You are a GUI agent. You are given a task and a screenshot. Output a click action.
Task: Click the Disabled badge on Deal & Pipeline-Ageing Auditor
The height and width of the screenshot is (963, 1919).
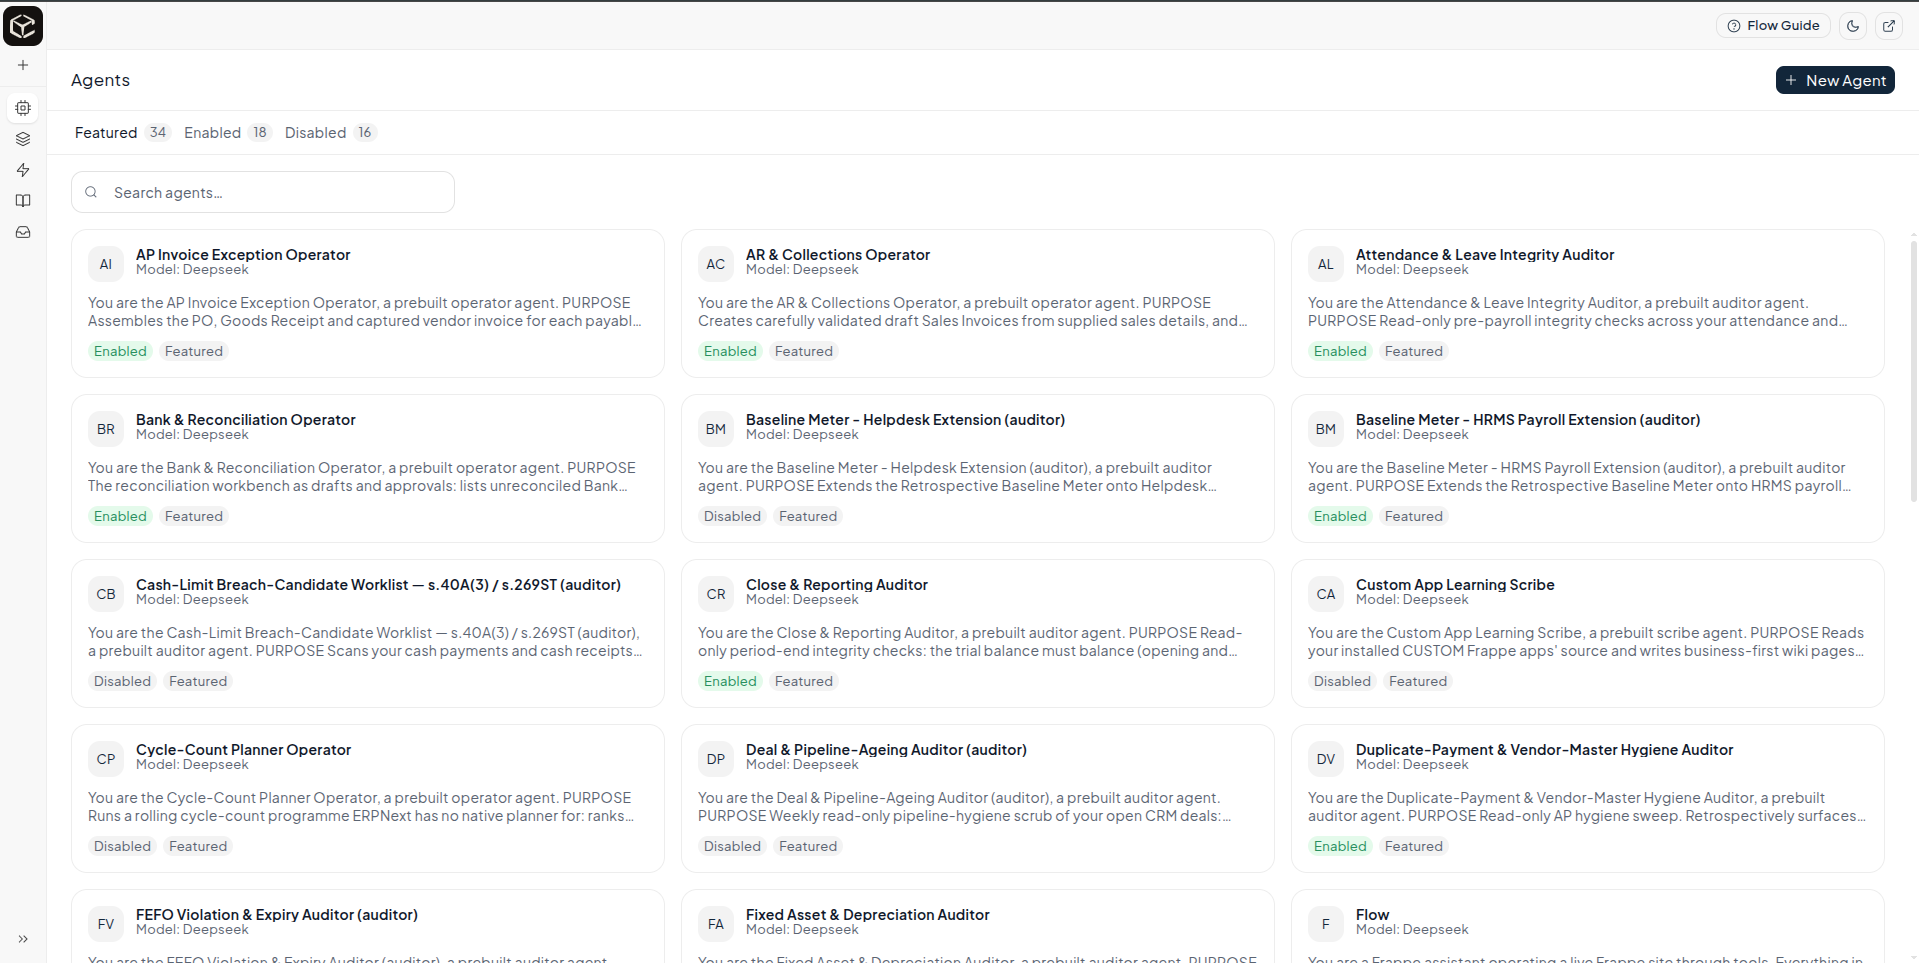[732, 846]
